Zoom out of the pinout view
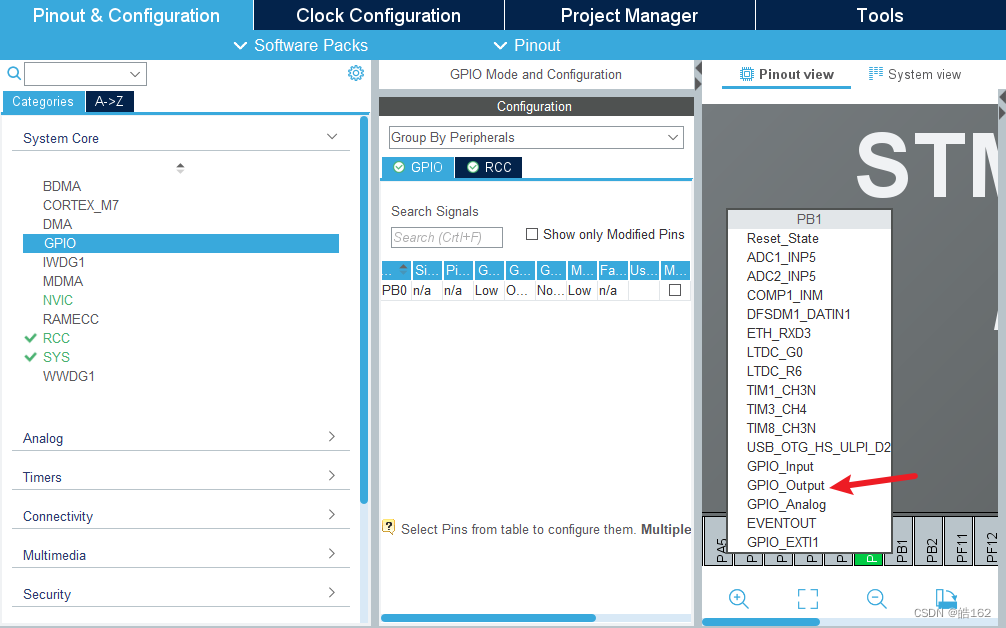 876,598
